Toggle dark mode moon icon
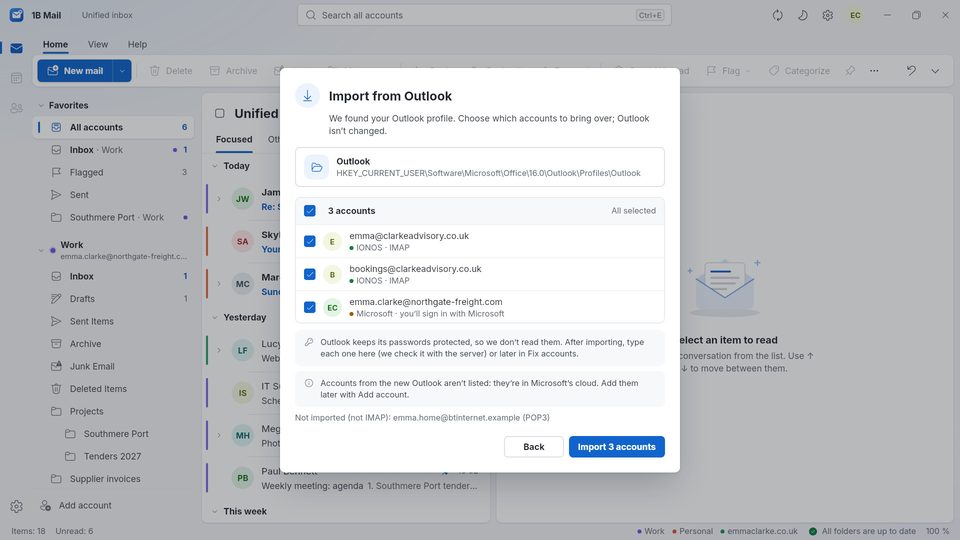 coord(803,15)
